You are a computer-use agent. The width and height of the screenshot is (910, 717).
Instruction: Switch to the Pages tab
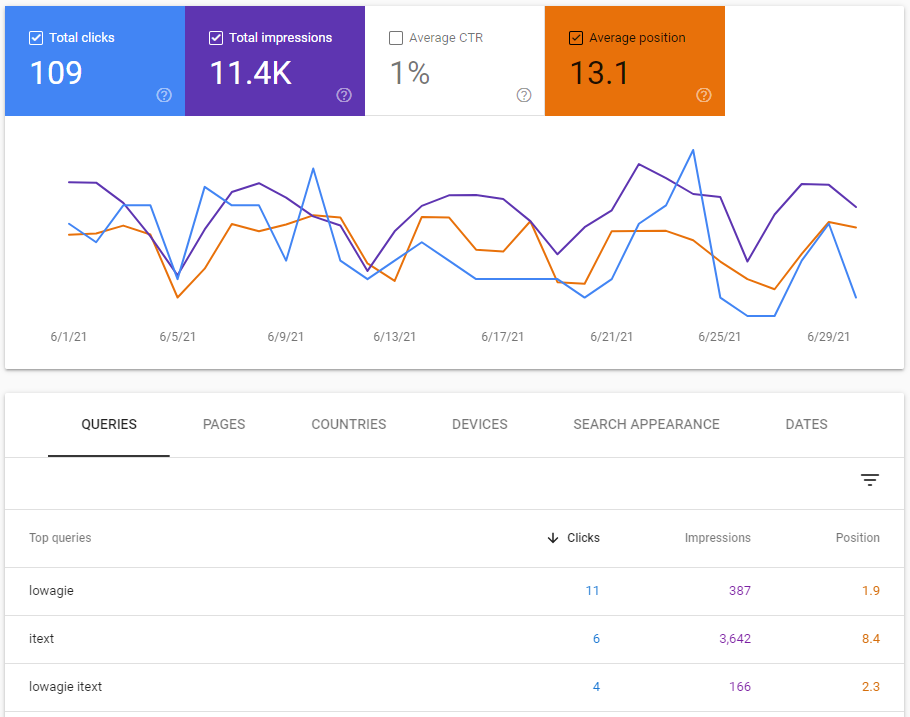tap(224, 424)
